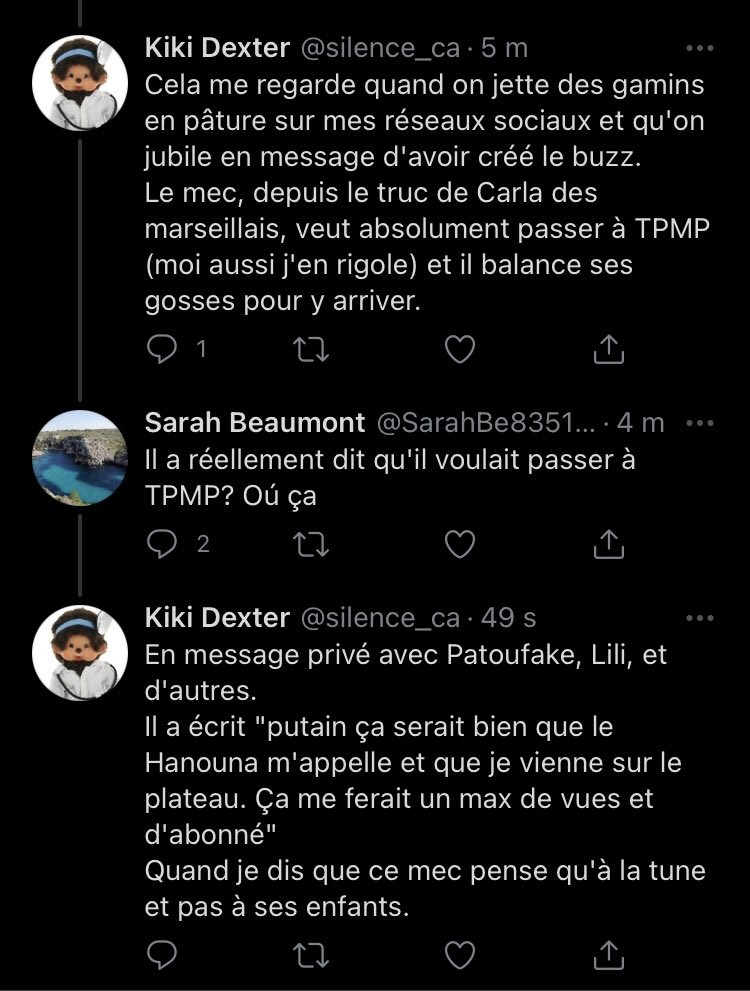Like Sarah Beaumont's tweet about TPMP
The image size is (750, 991).
pyautogui.click(x=458, y=544)
